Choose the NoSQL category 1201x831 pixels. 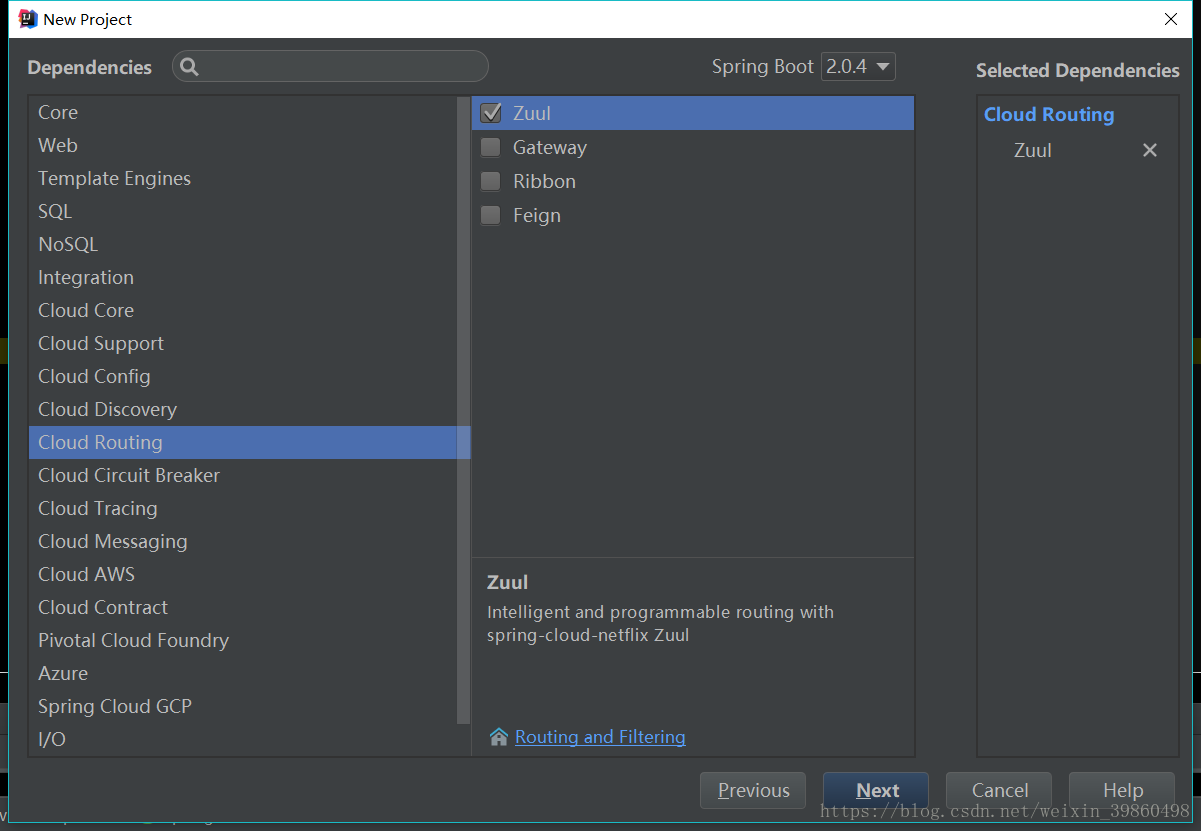pos(243,244)
